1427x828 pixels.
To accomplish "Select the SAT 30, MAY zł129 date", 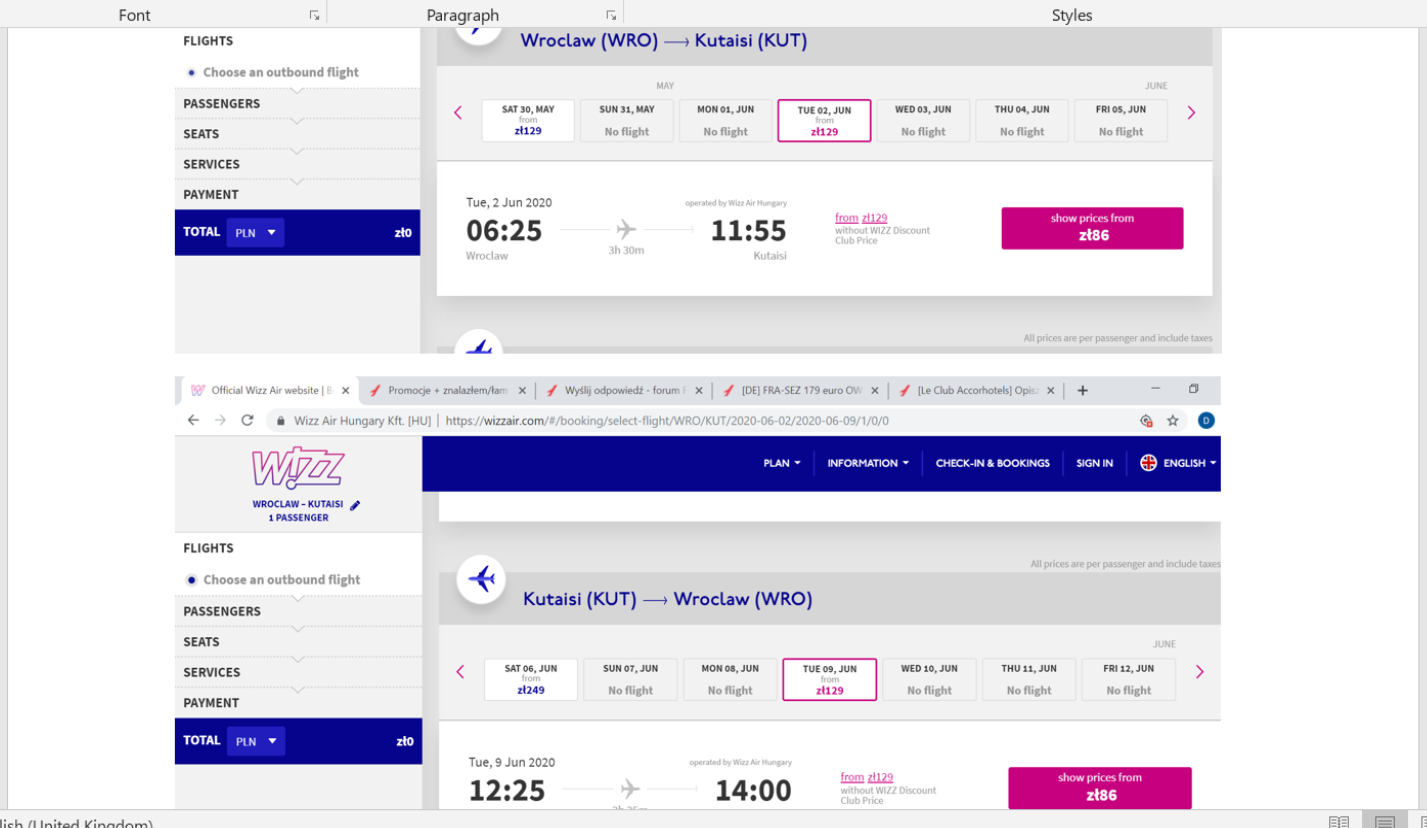I will (x=528, y=120).
